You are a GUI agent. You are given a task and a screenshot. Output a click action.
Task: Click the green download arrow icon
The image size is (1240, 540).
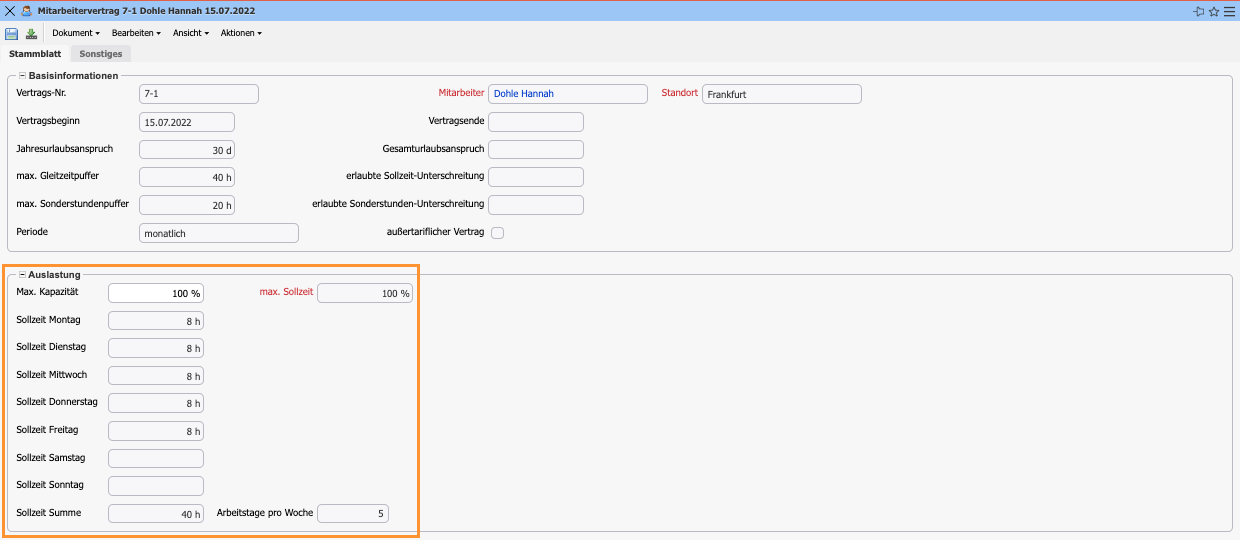point(31,33)
